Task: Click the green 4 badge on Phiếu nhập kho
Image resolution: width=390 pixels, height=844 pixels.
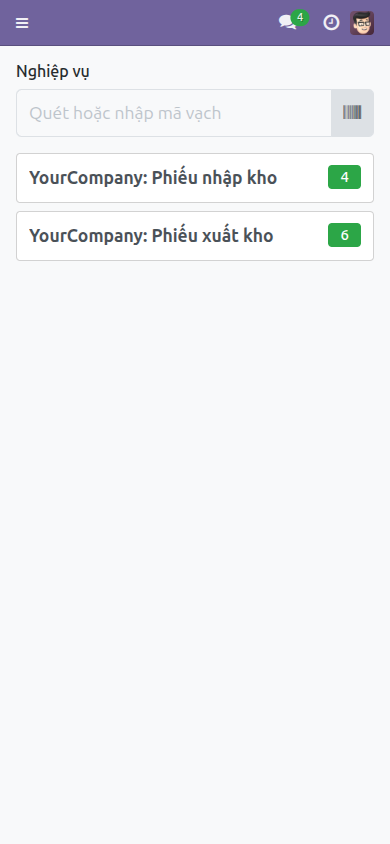Action: pyautogui.click(x=344, y=177)
